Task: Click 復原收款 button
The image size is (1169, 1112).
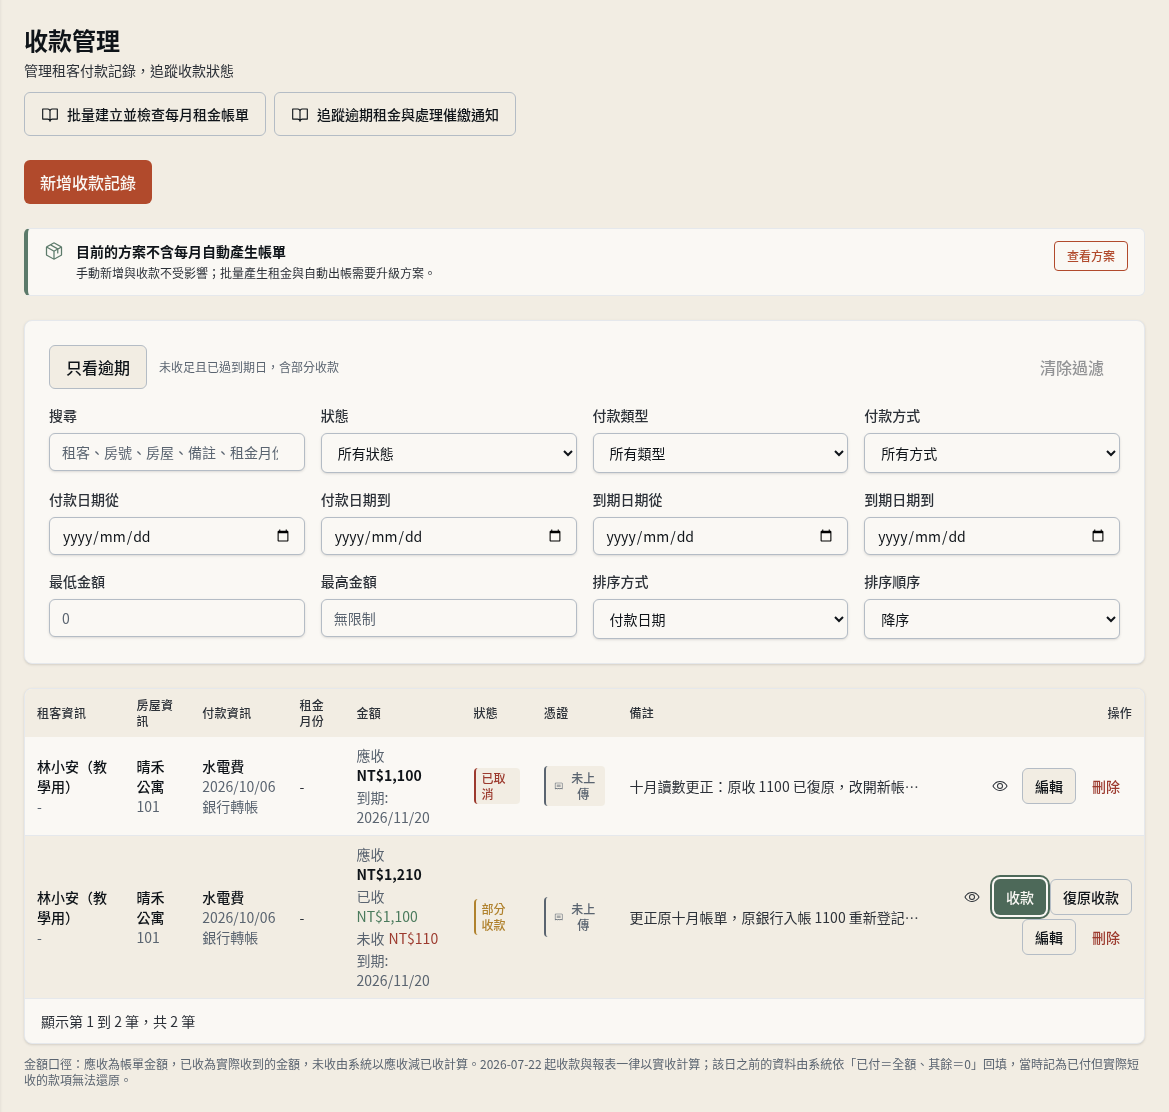Action: pyautogui.click(x=1091, y=897)
